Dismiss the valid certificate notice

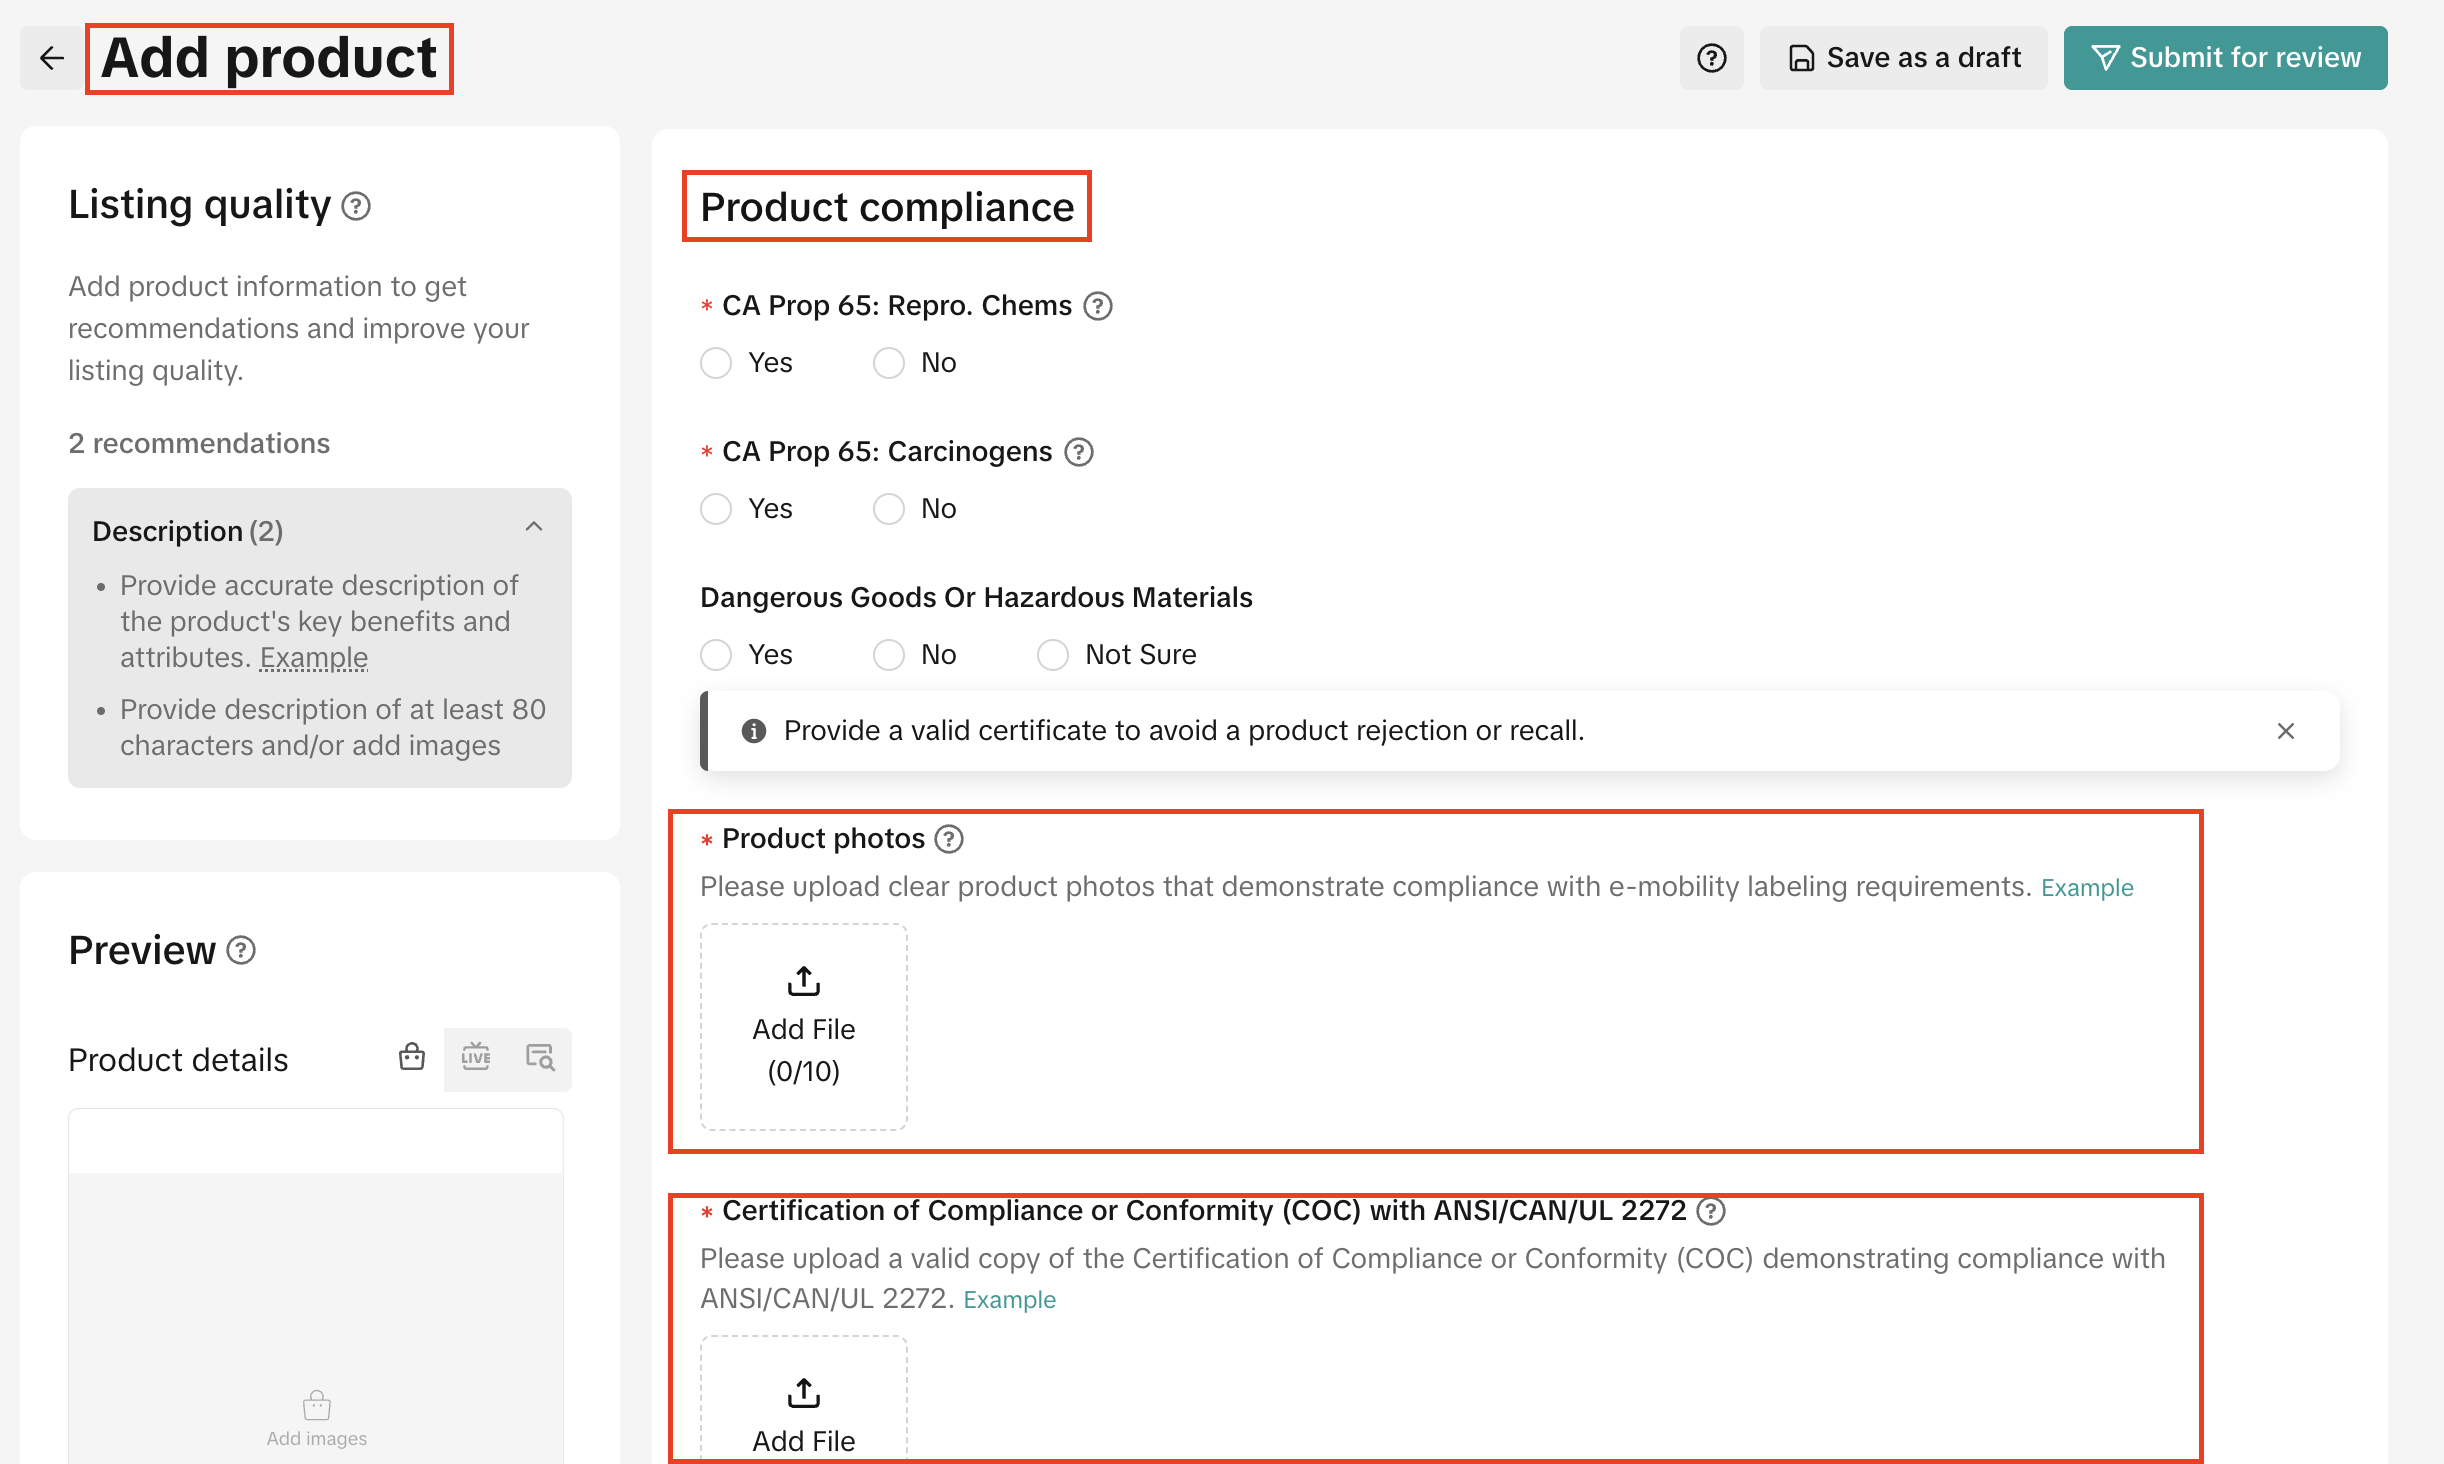click(x=2285, y=731)
